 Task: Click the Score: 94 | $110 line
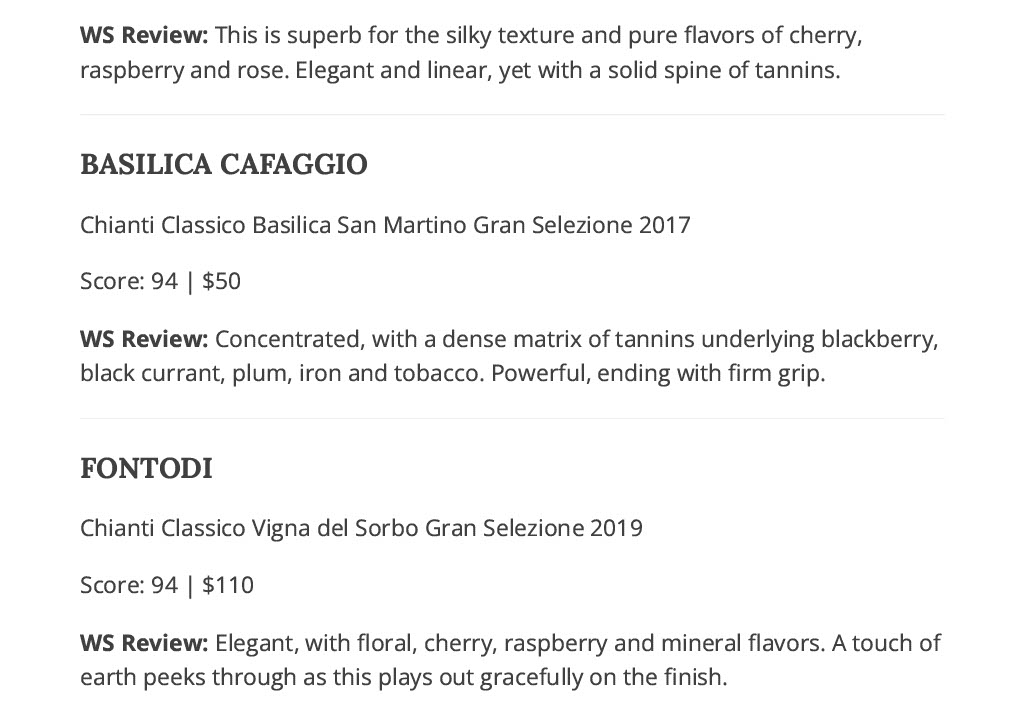167,584
